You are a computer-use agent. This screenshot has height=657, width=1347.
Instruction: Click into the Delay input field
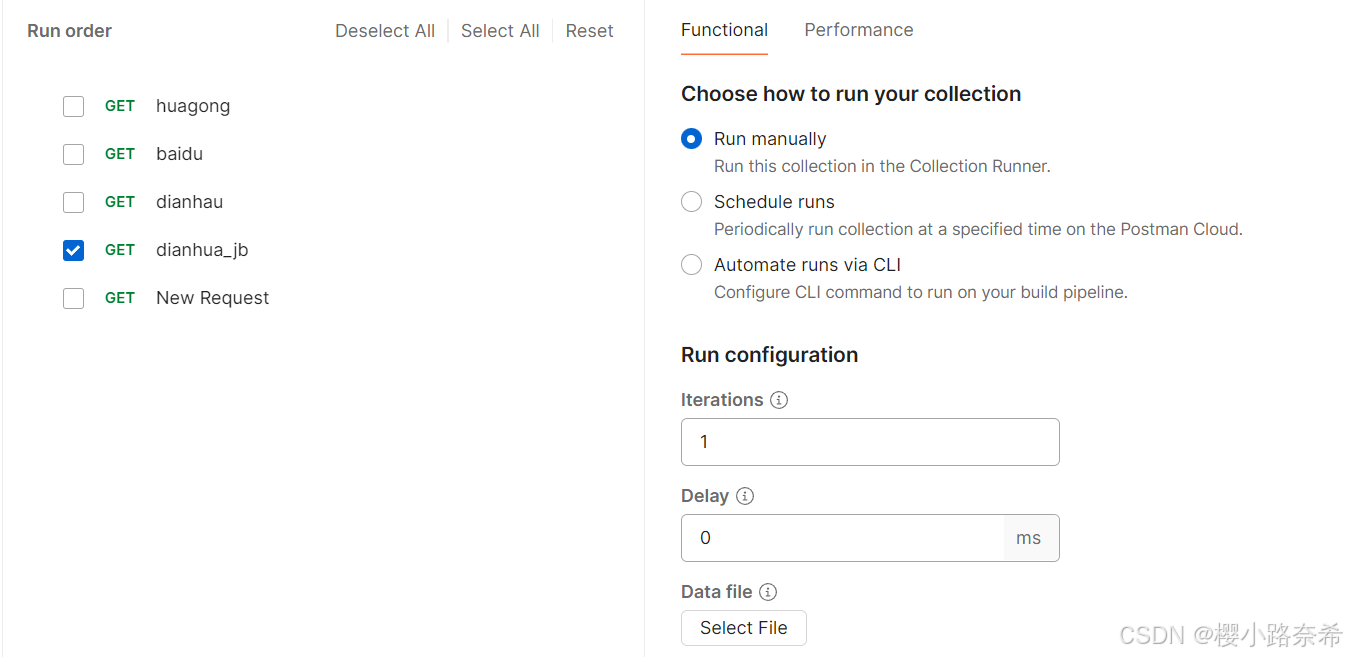pyautogui.click(x=842, y=538)
